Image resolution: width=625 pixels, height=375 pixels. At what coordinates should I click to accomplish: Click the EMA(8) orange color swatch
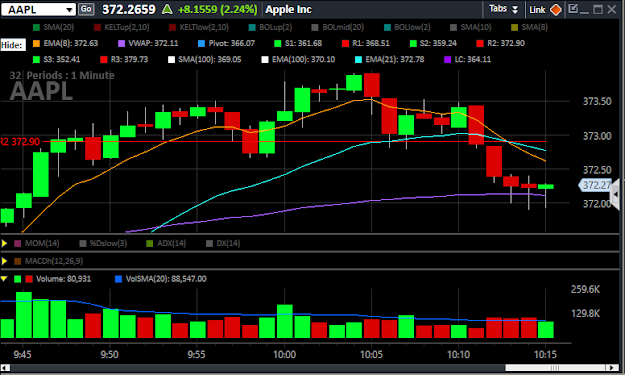(36, 43)
